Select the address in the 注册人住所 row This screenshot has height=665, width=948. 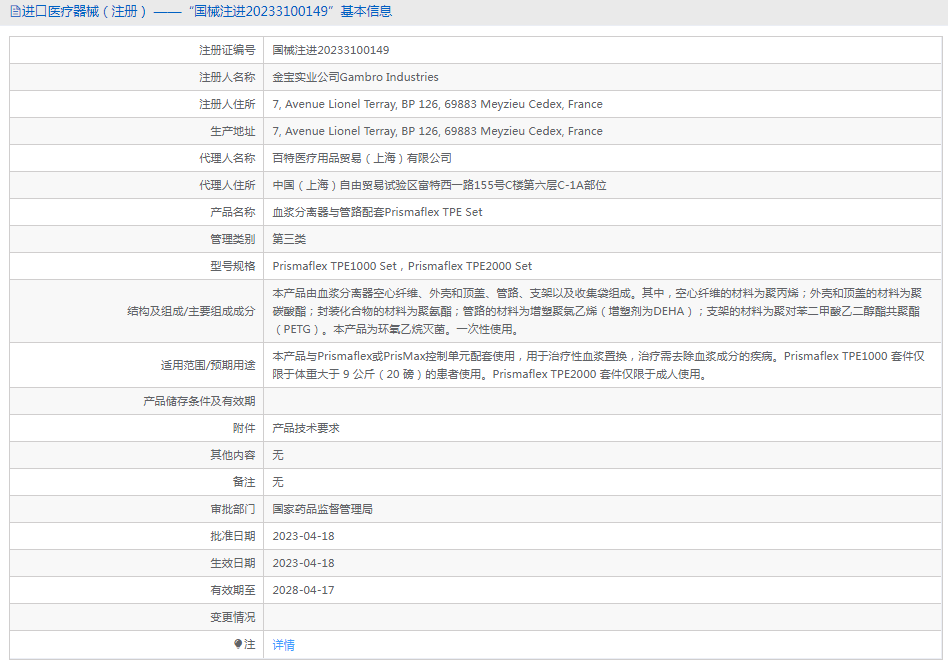pyautogui.click(x=437, y=104)
